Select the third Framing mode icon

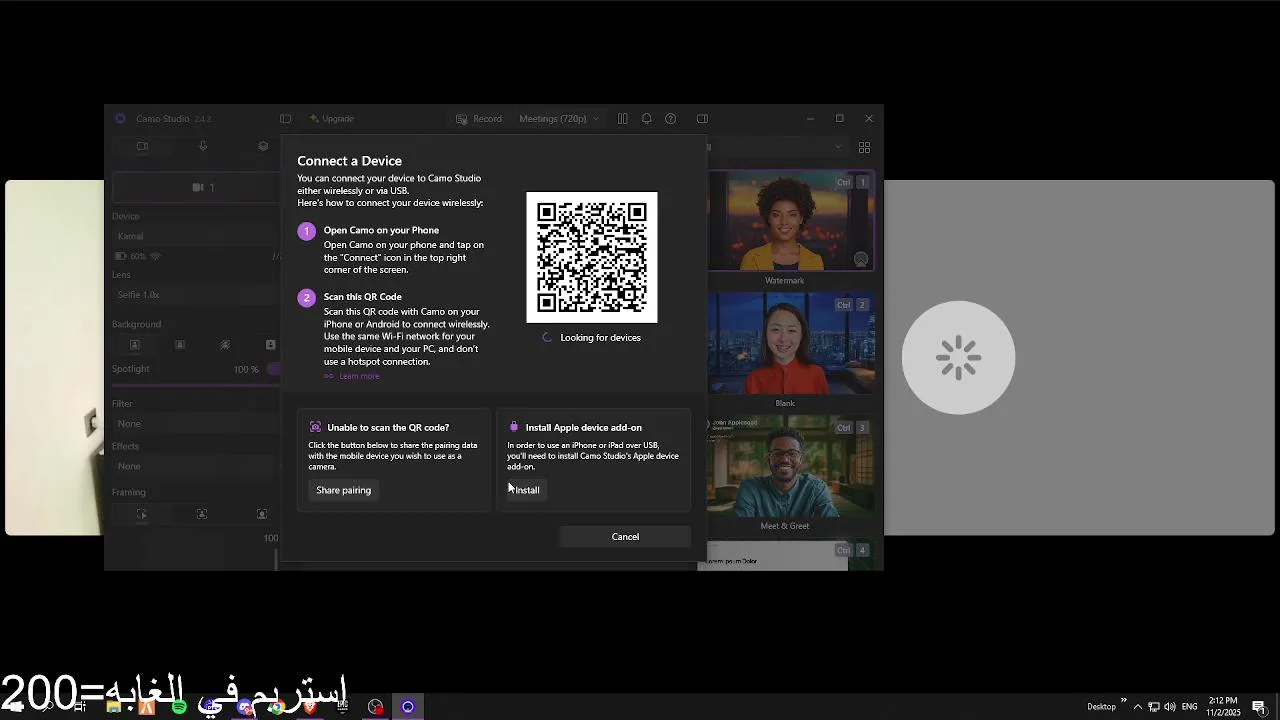(x=262, y=514)
